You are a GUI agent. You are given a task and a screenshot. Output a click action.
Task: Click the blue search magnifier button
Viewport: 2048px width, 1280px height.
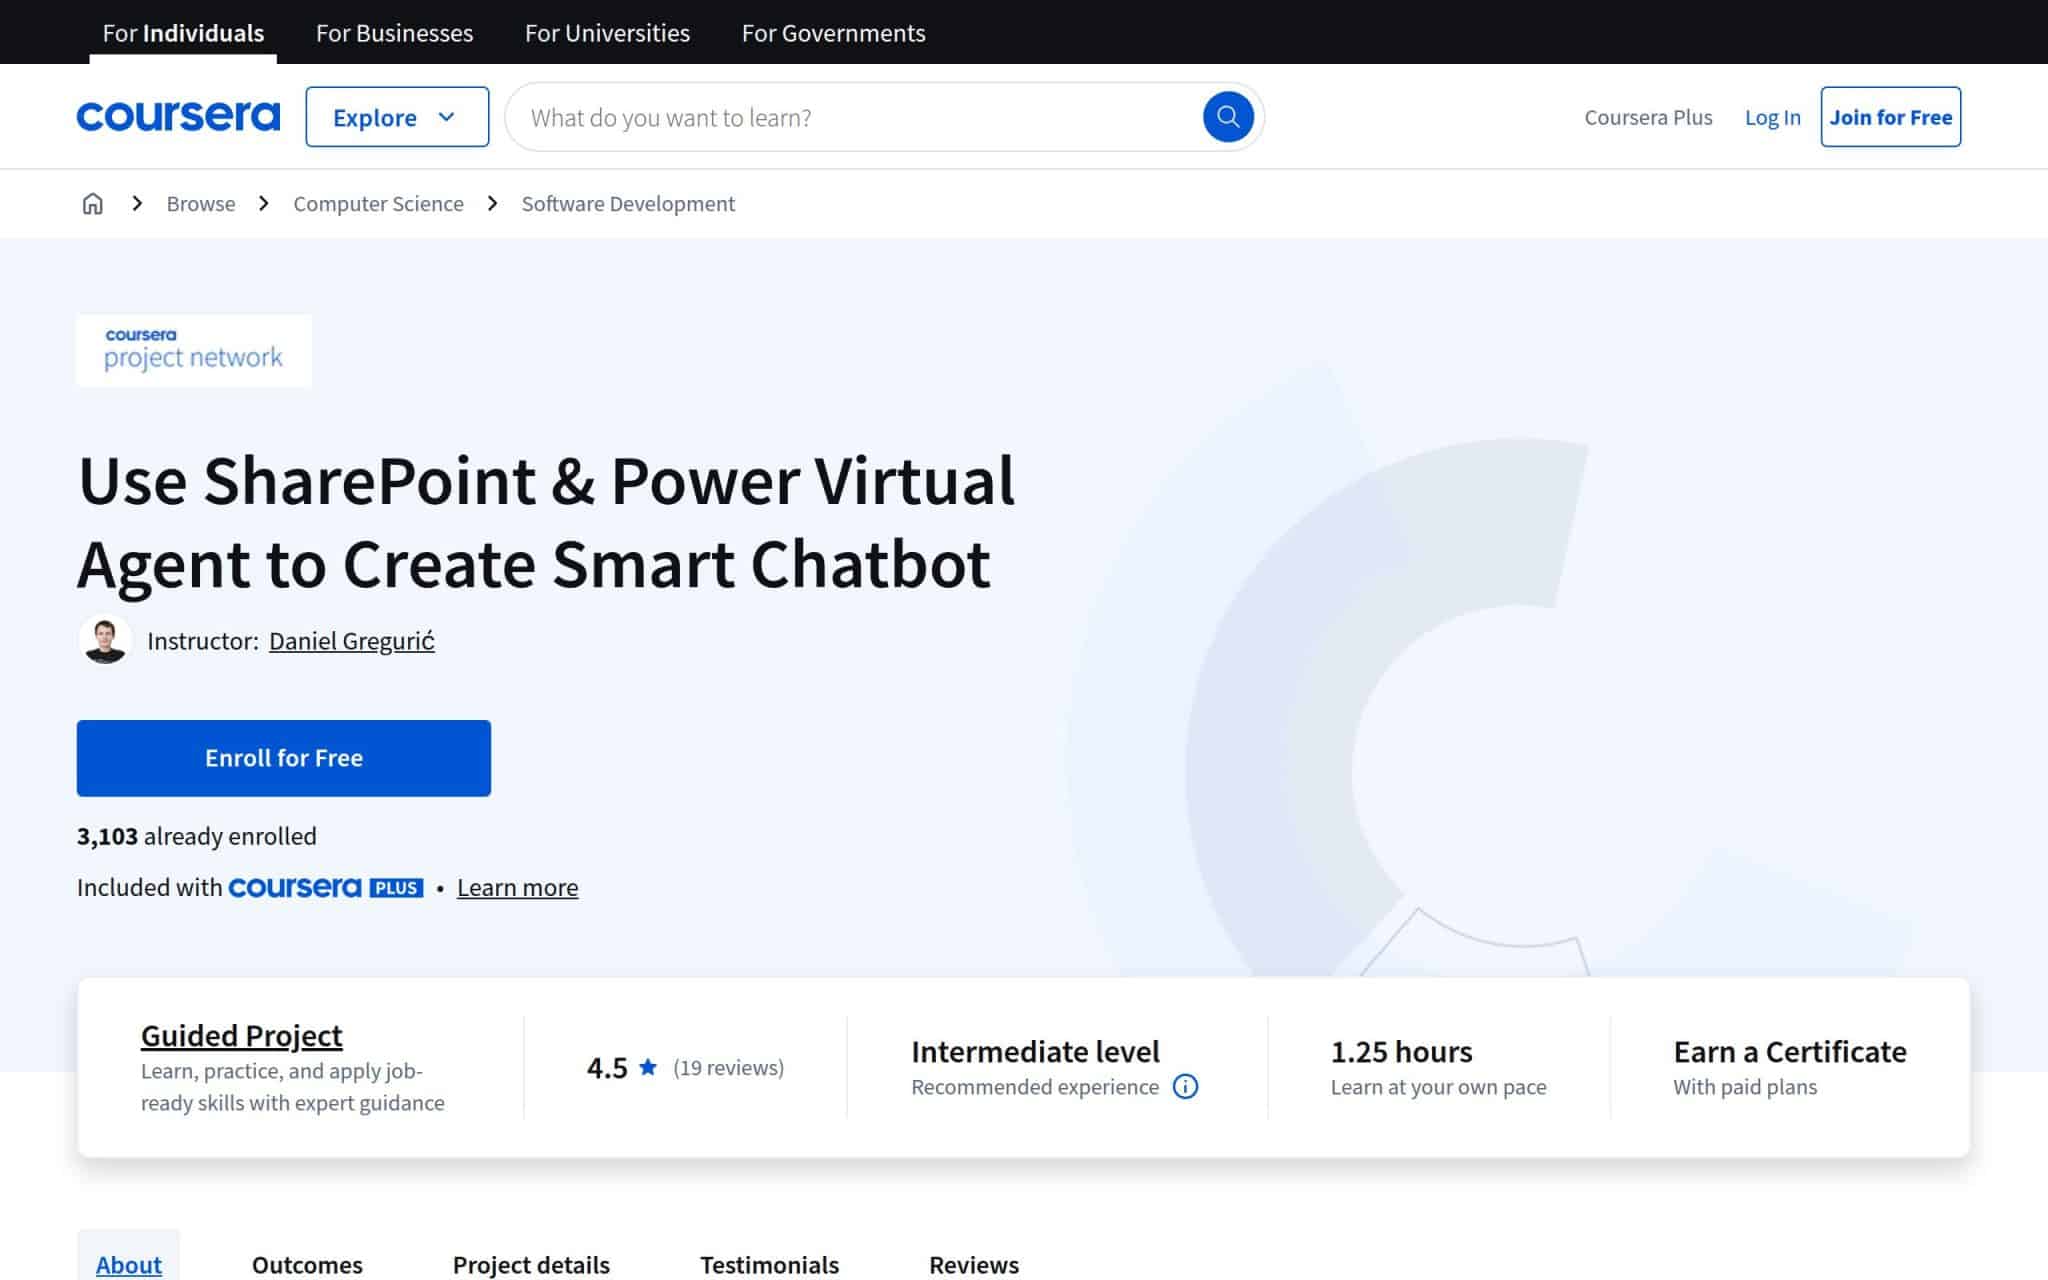[1228, 117]
